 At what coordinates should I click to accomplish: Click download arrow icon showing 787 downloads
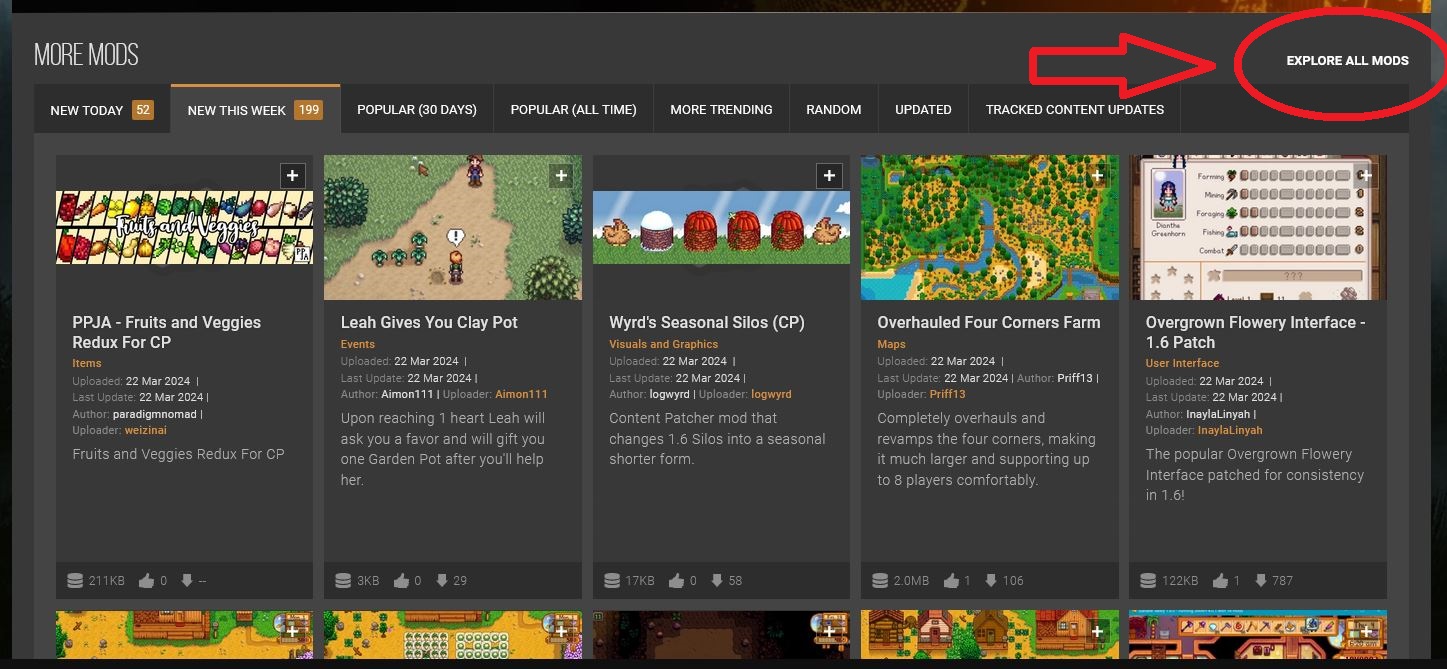1261,580
